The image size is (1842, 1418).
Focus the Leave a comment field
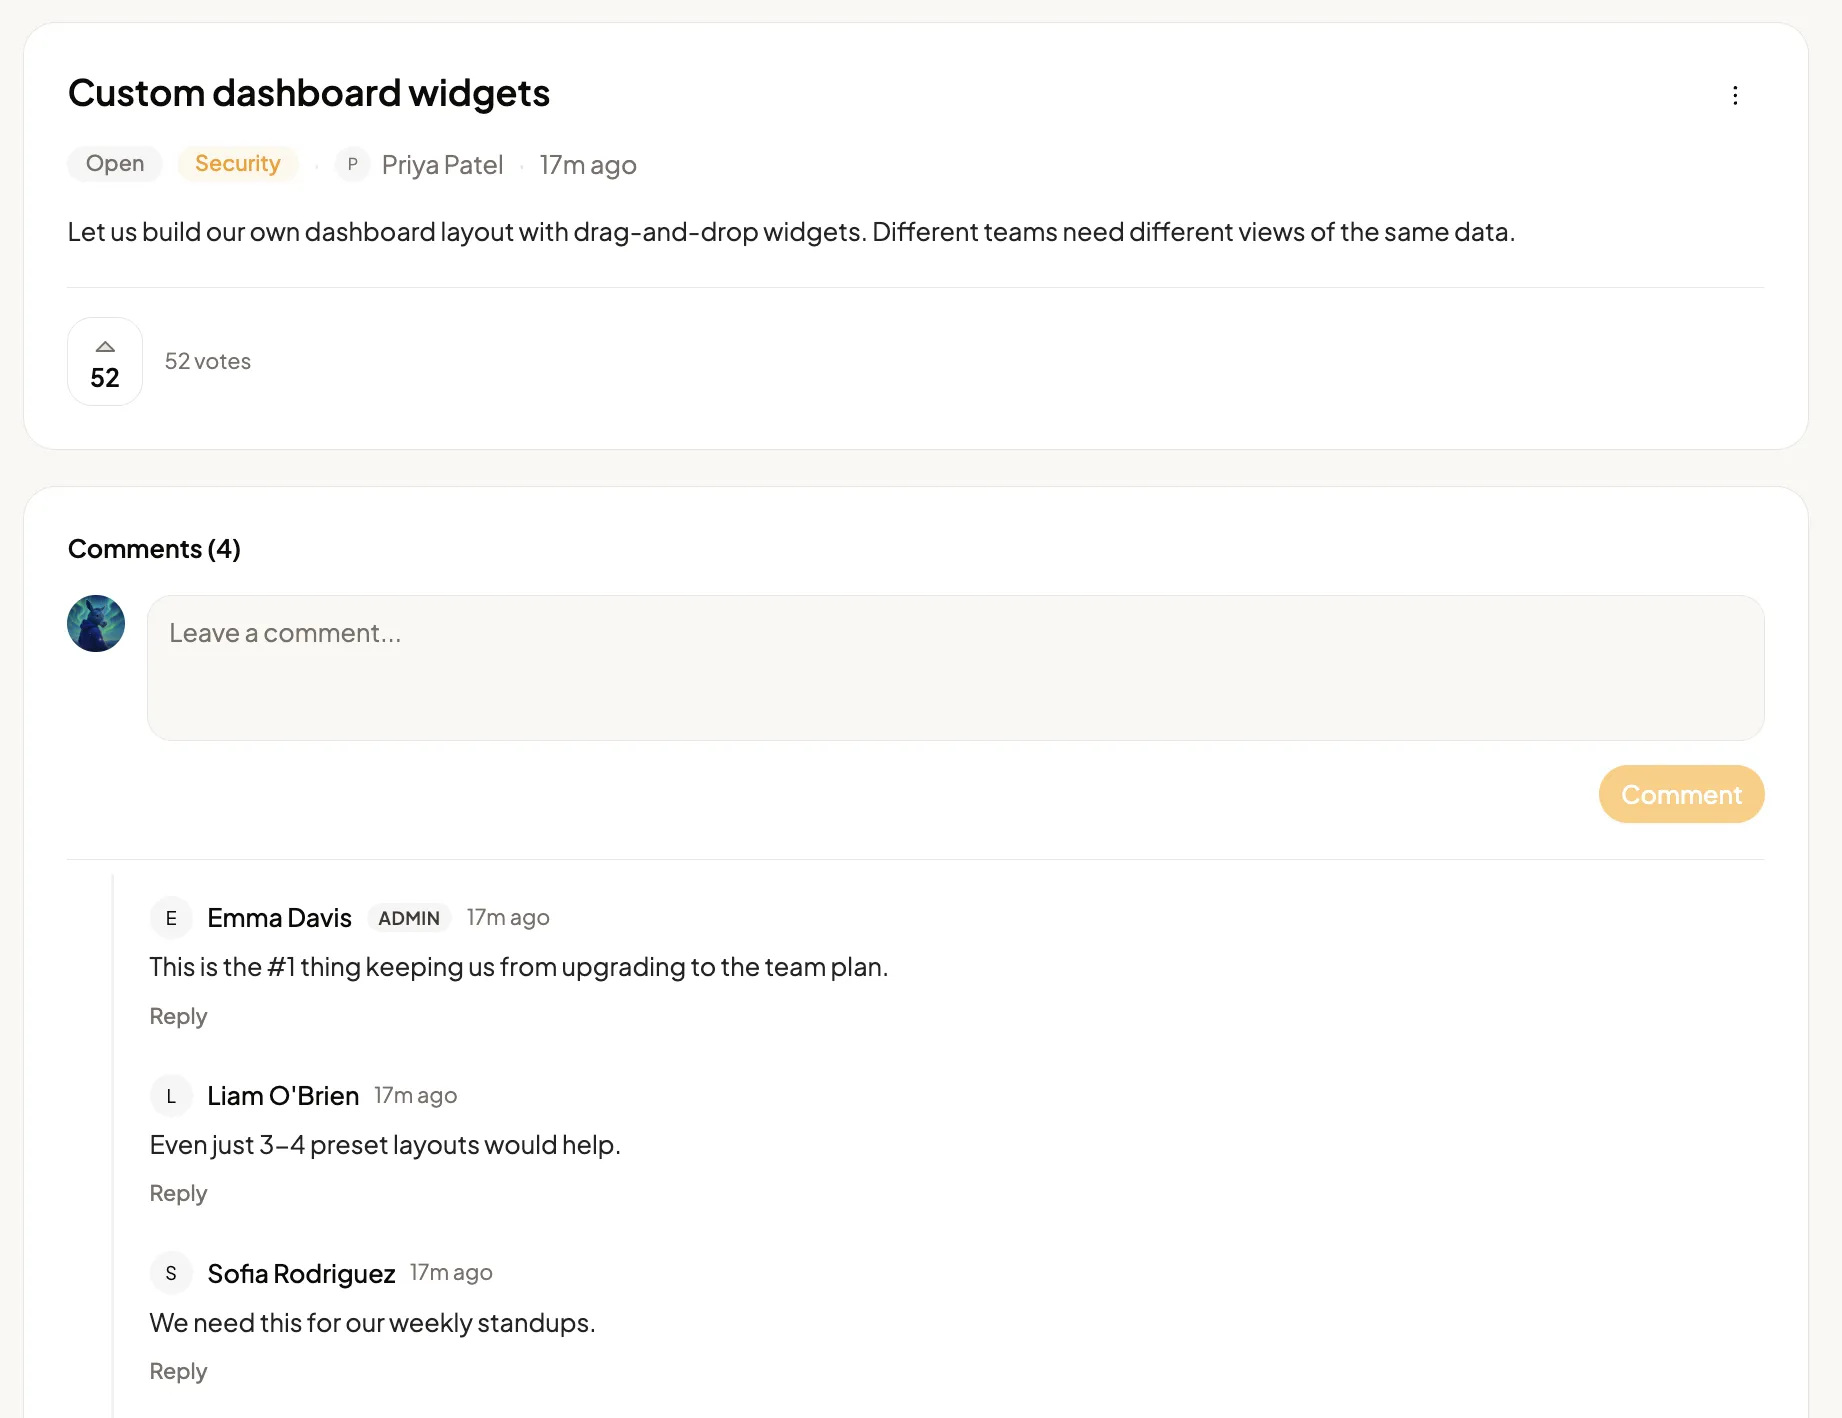coord(956,668)
